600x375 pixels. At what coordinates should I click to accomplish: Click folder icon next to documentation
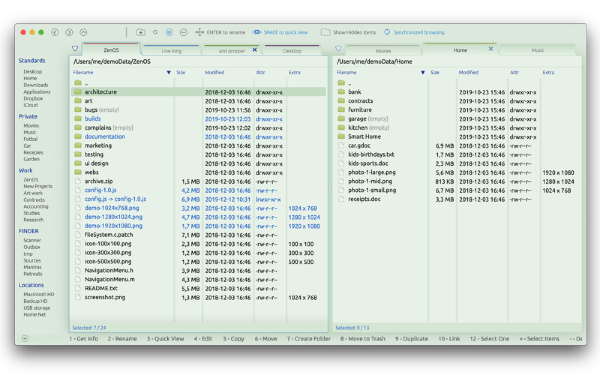point(78,137)
